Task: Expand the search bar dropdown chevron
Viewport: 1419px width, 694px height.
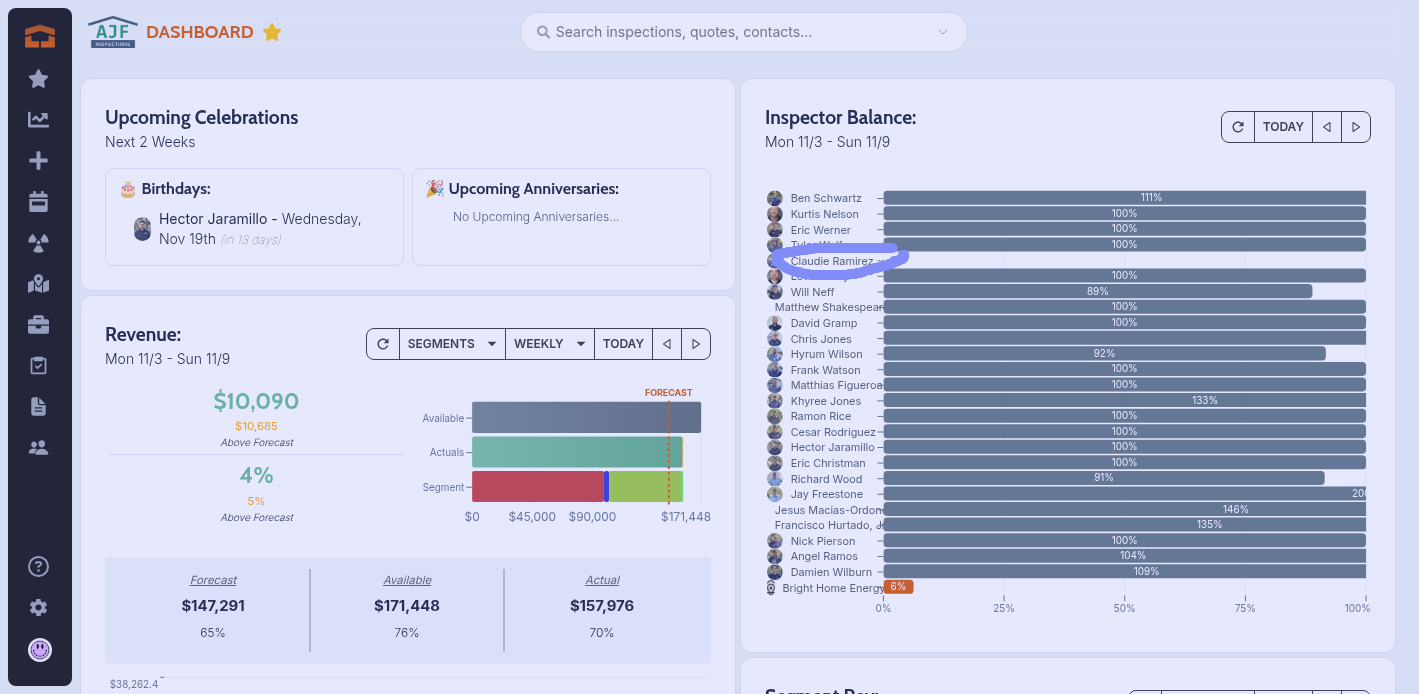Action: click(x=942, y=32)
